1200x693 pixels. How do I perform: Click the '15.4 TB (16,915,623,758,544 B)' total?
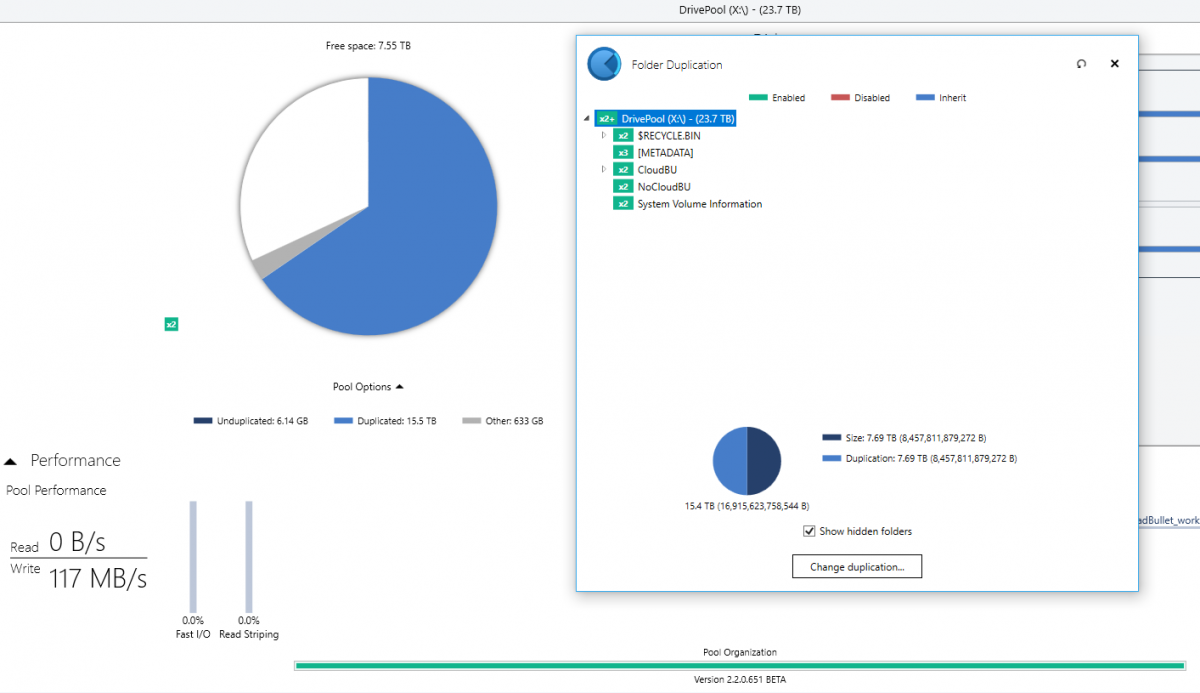pos(747,506)
